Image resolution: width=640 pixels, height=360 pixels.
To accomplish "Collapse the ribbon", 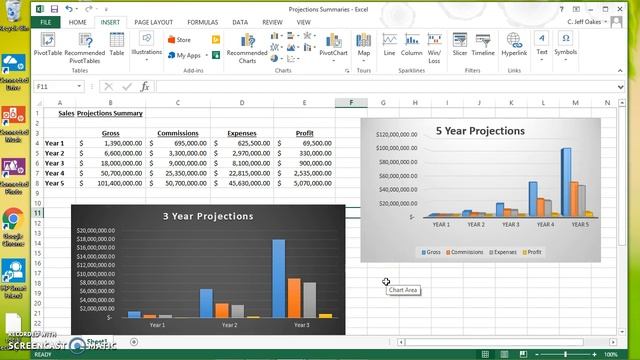I will pyautogui.click(x=620, y=71).
